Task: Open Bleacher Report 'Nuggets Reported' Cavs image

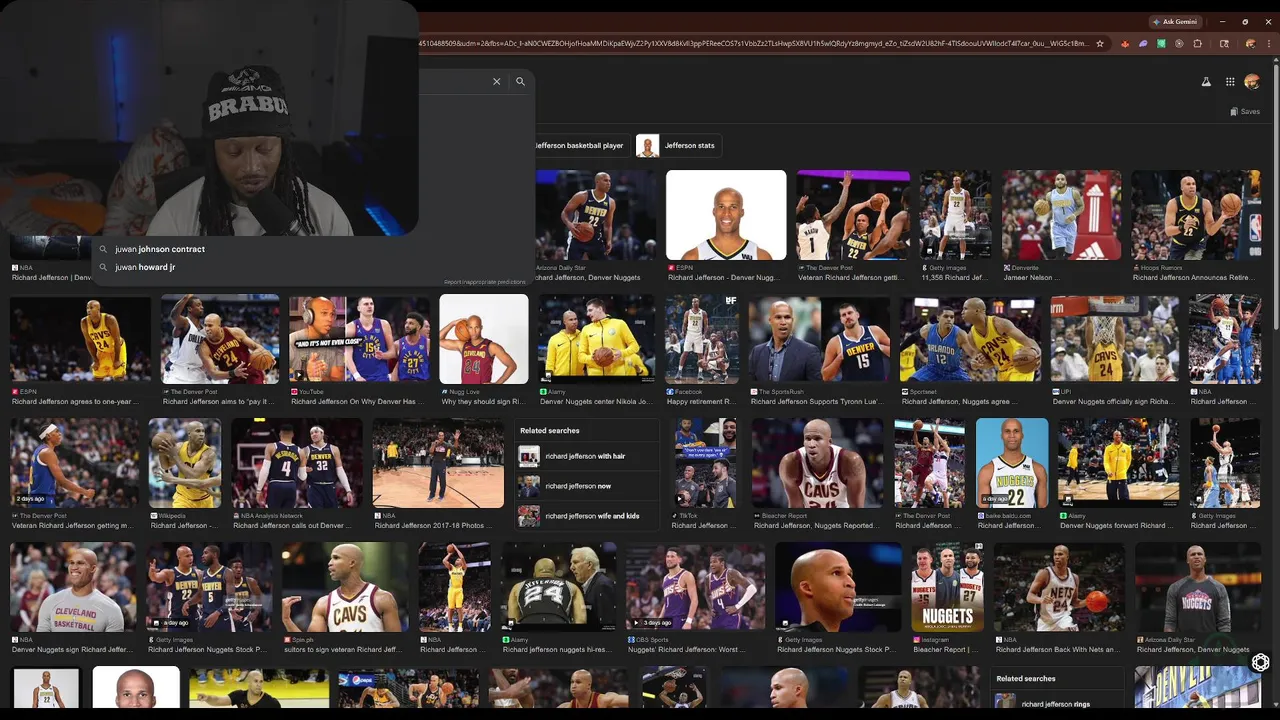Action: coord(818,463)
